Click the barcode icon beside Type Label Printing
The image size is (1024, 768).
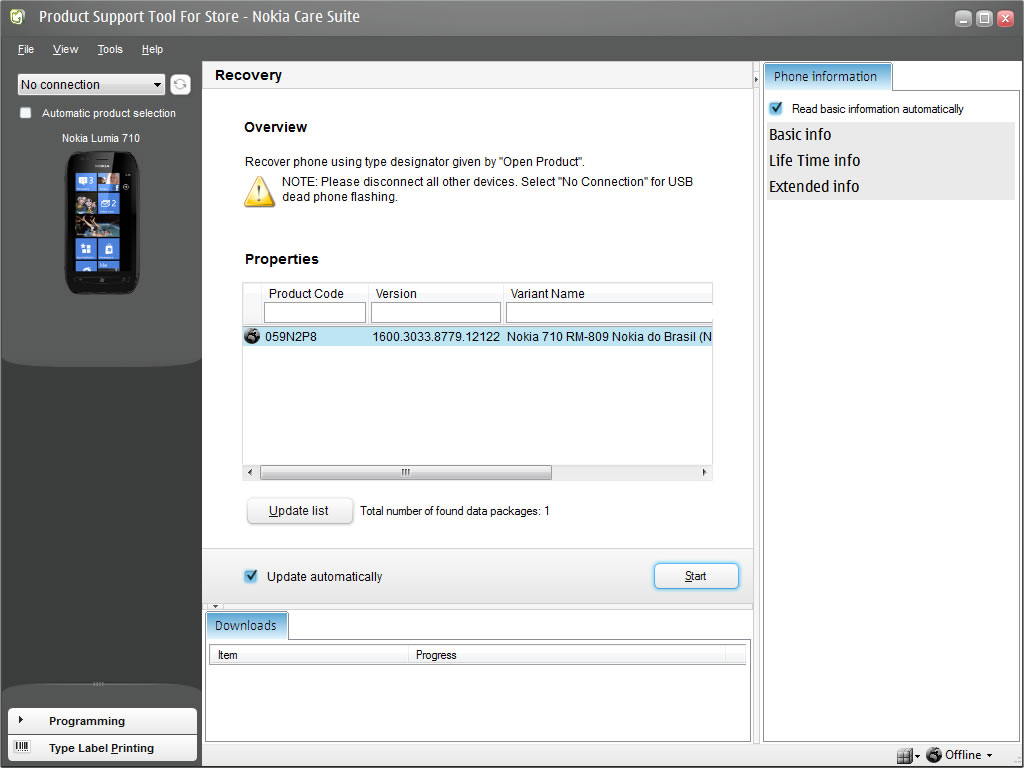[x=23, y=746]
